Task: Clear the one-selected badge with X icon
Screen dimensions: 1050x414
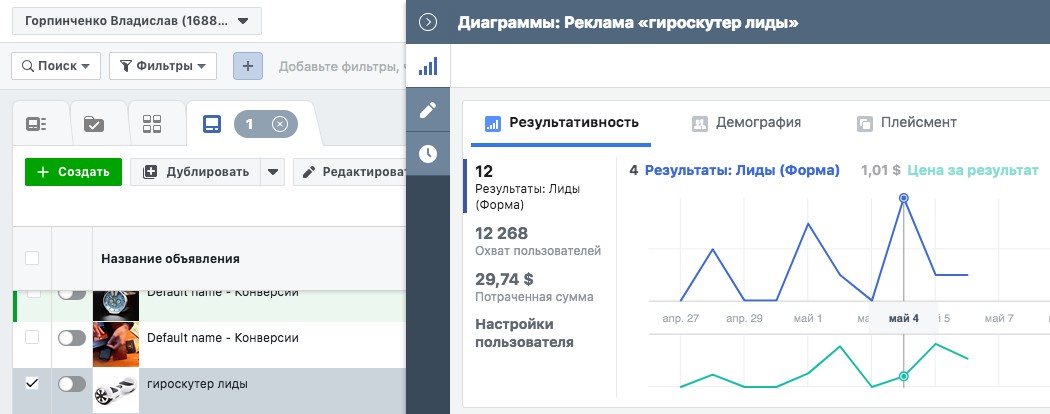Action: point(281,124)
